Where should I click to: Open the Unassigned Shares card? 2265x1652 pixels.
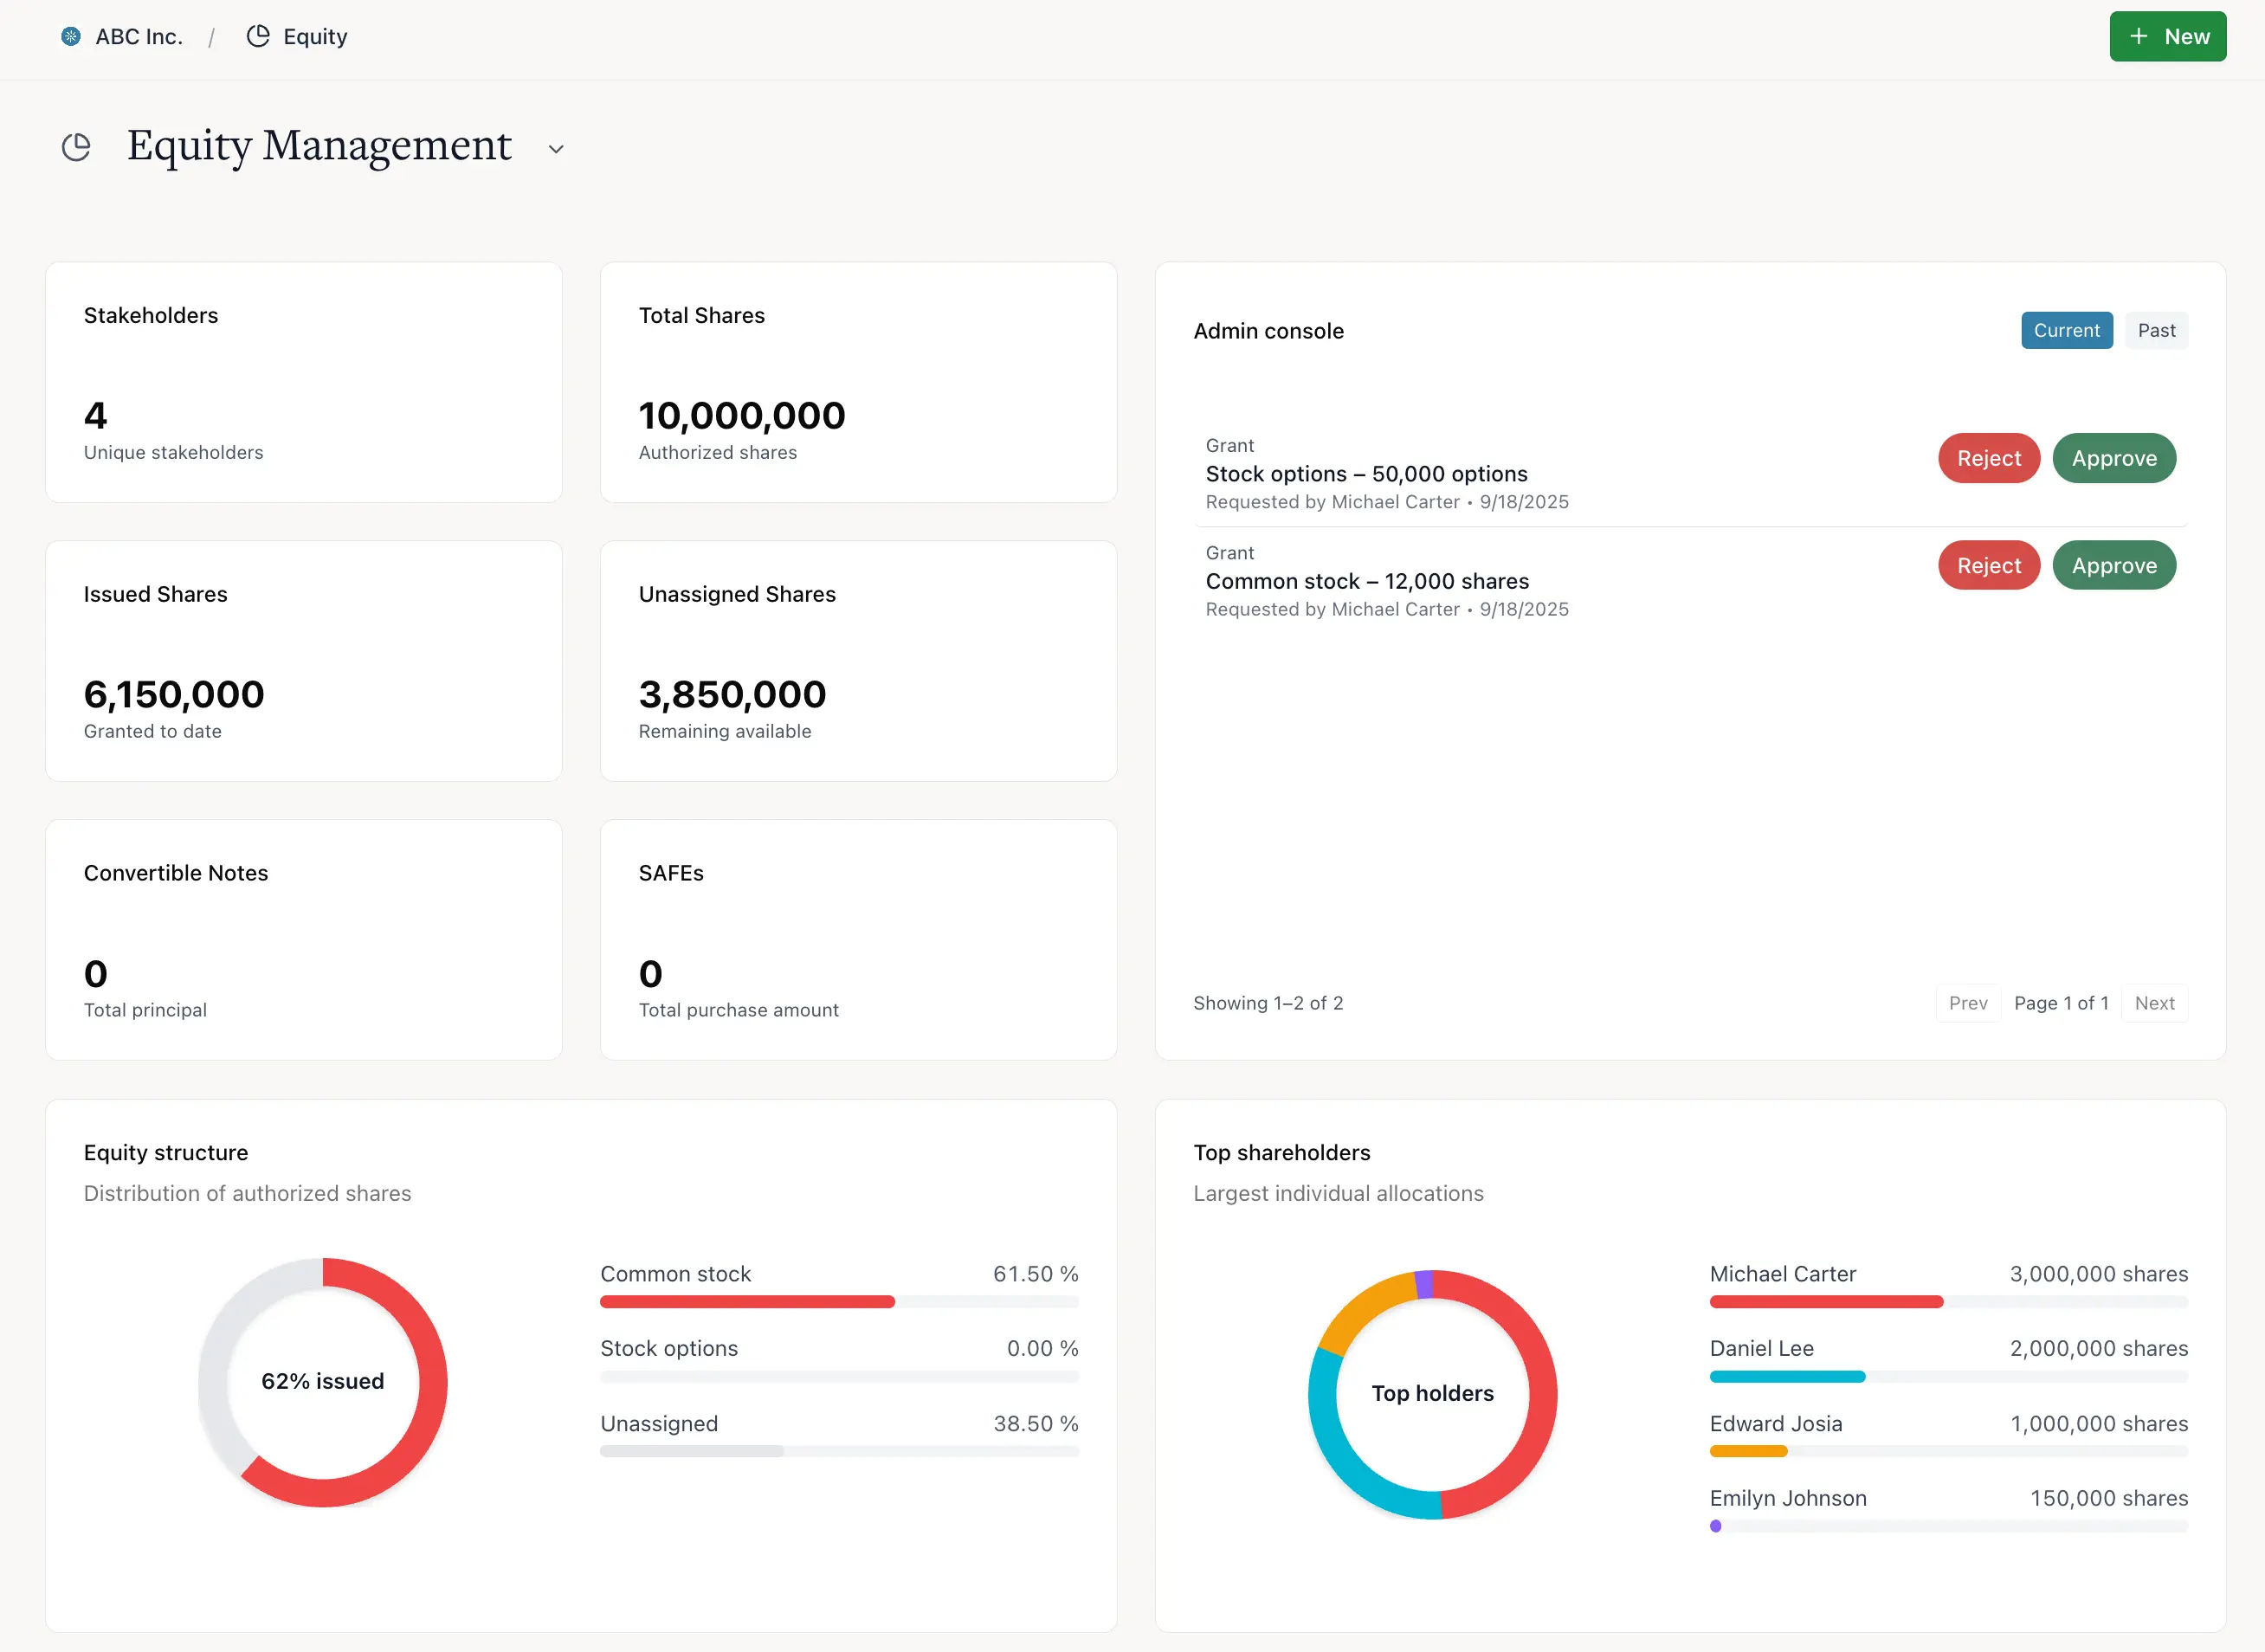(x=858, y=661)
